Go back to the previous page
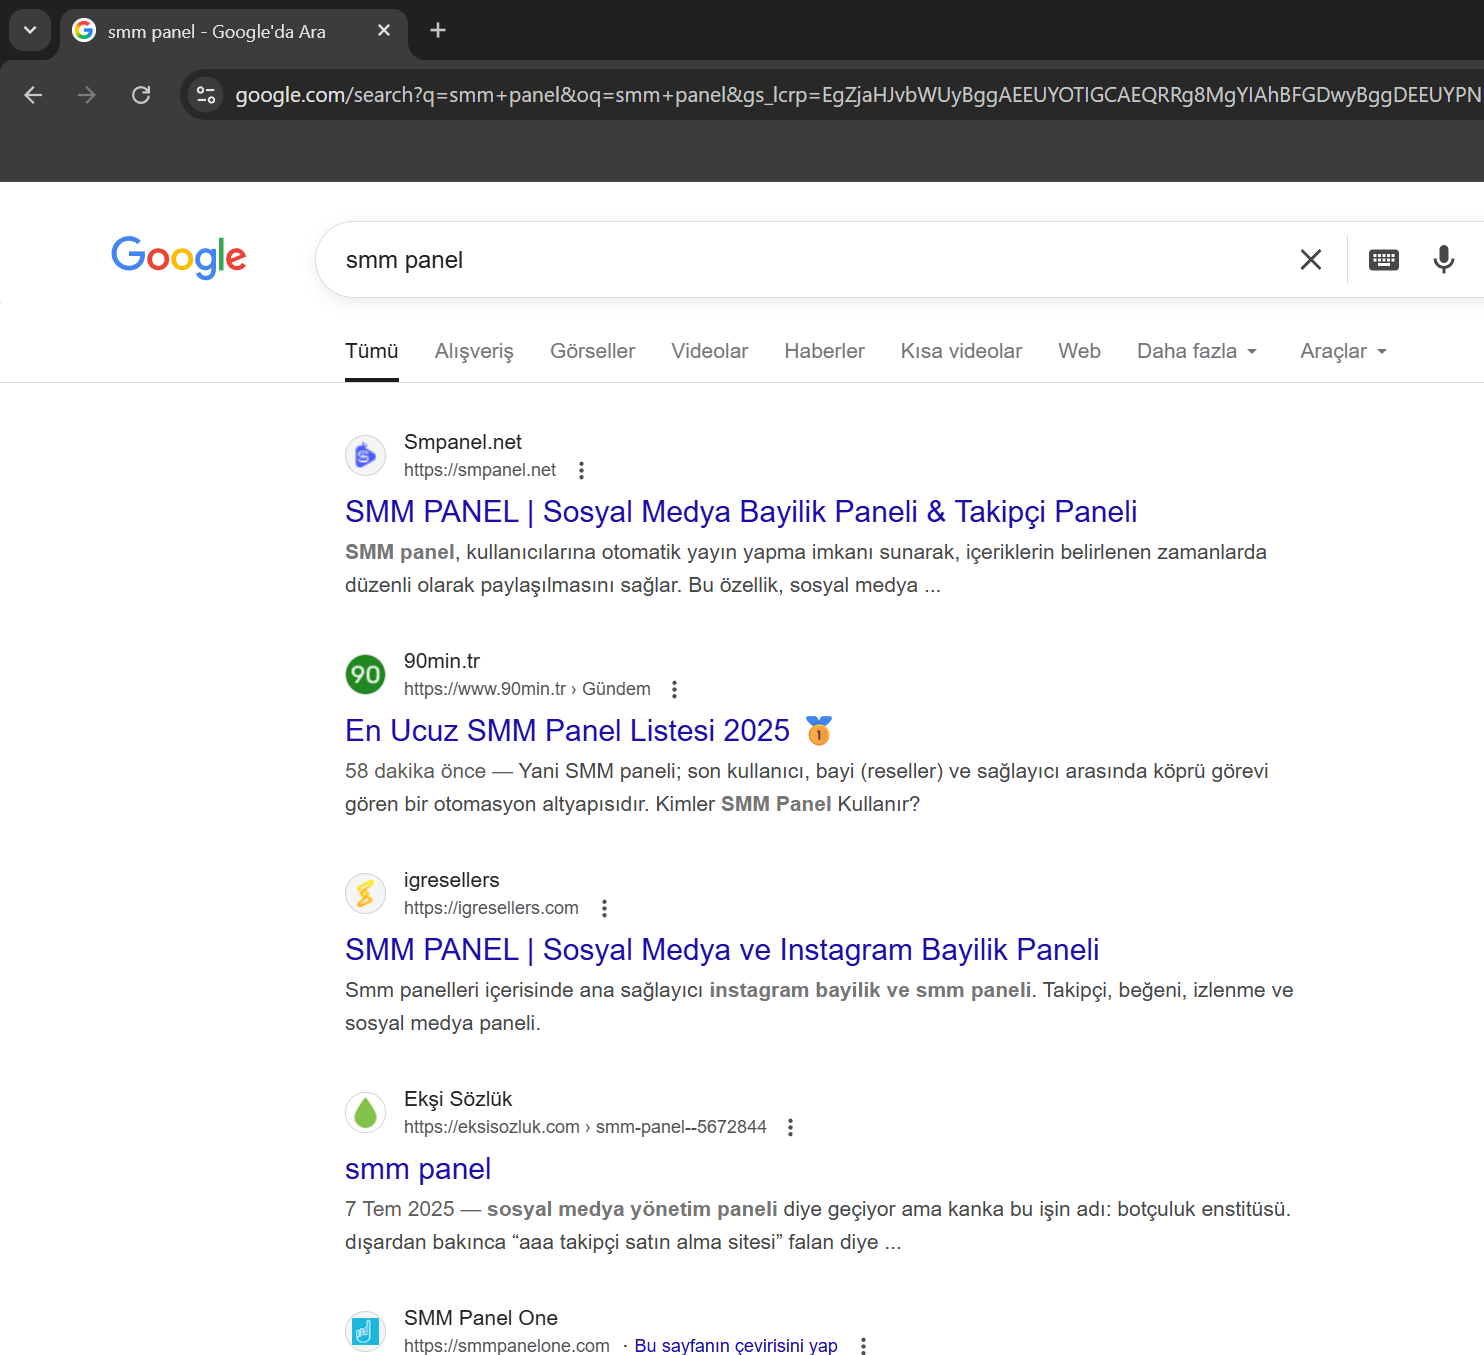1484x1355 pixels. [x=33, y=95]
